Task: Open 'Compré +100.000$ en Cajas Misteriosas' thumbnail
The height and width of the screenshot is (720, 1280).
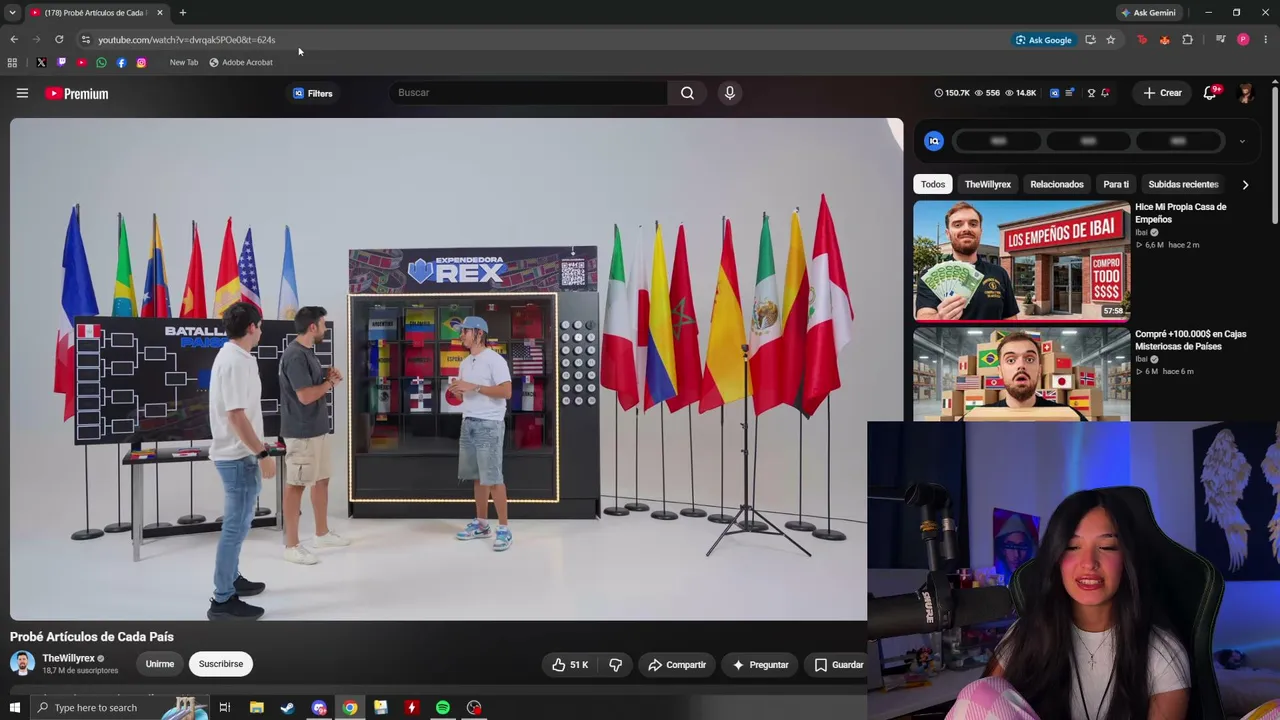Action: click(x=1022, y=374)
